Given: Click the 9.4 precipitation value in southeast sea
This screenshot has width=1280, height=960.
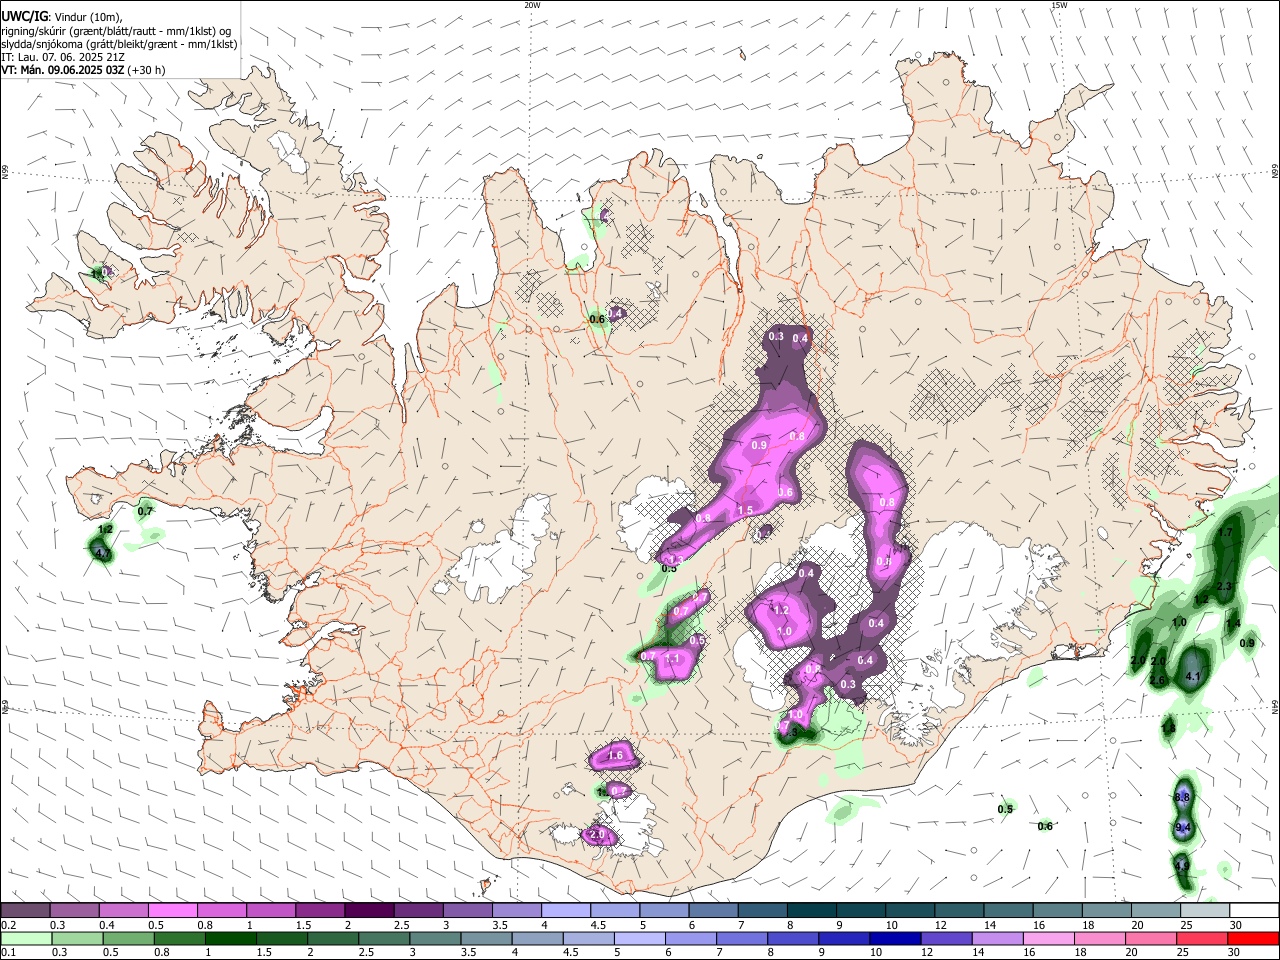Looking at the screenshot, I should tap(1183, 828).
